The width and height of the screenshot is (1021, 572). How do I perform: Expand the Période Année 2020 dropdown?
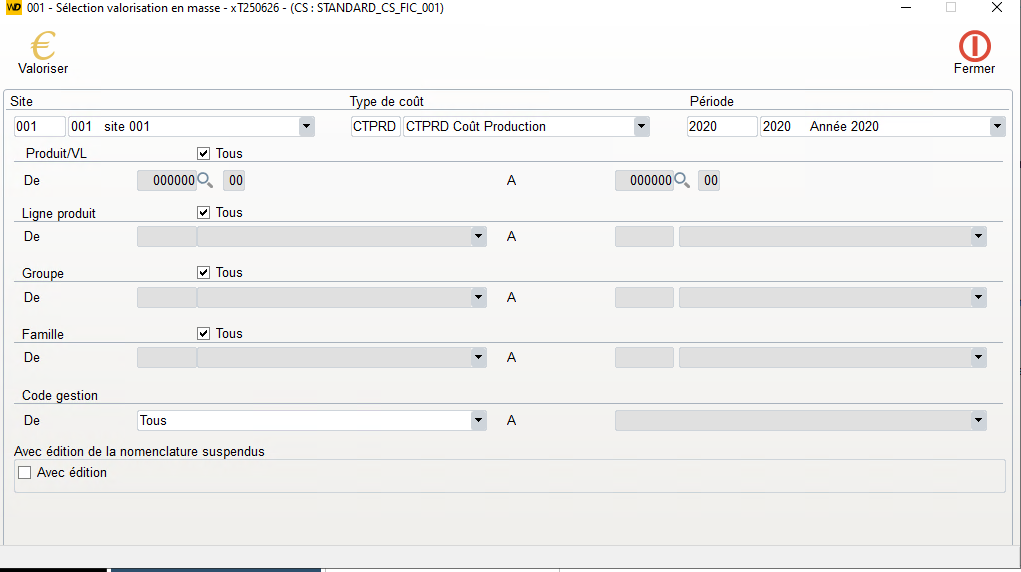pyautogui.click(x=997, y=127)
